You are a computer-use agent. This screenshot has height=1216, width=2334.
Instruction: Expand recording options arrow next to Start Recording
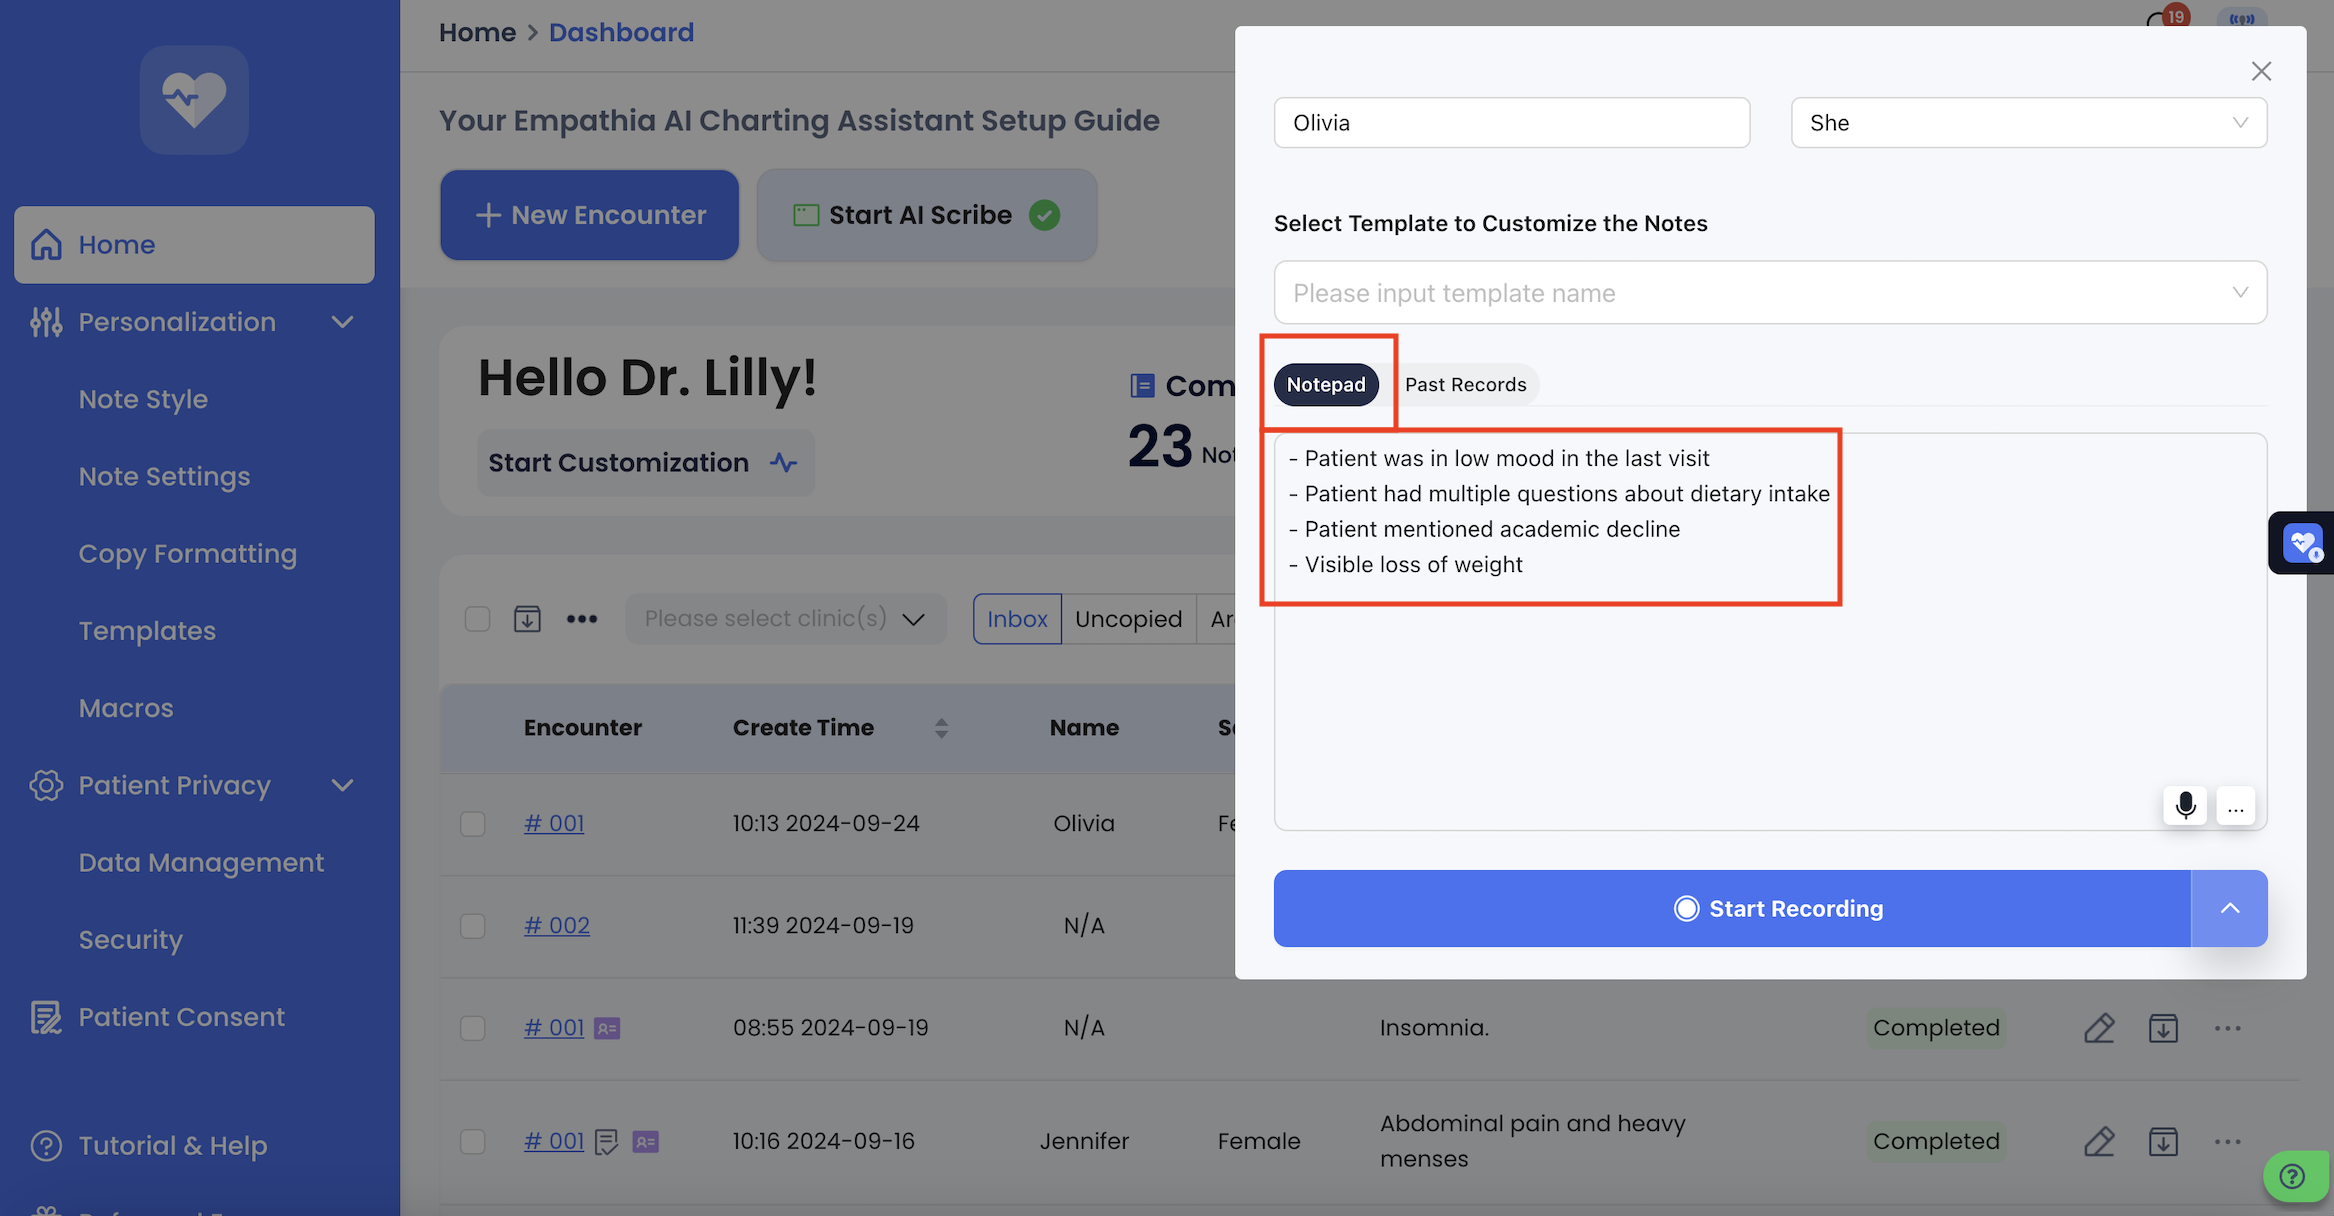click(x=2229, y=908)
